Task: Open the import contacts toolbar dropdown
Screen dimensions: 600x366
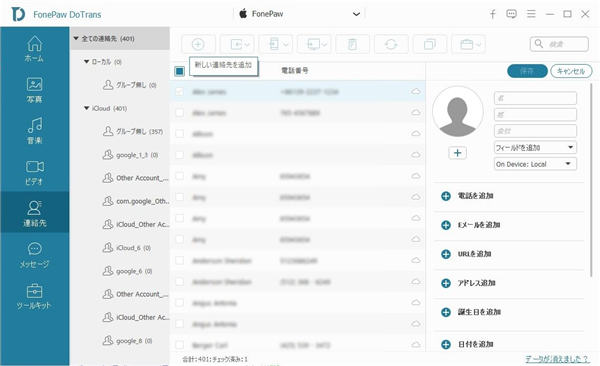Action: (x=236, y=44)
